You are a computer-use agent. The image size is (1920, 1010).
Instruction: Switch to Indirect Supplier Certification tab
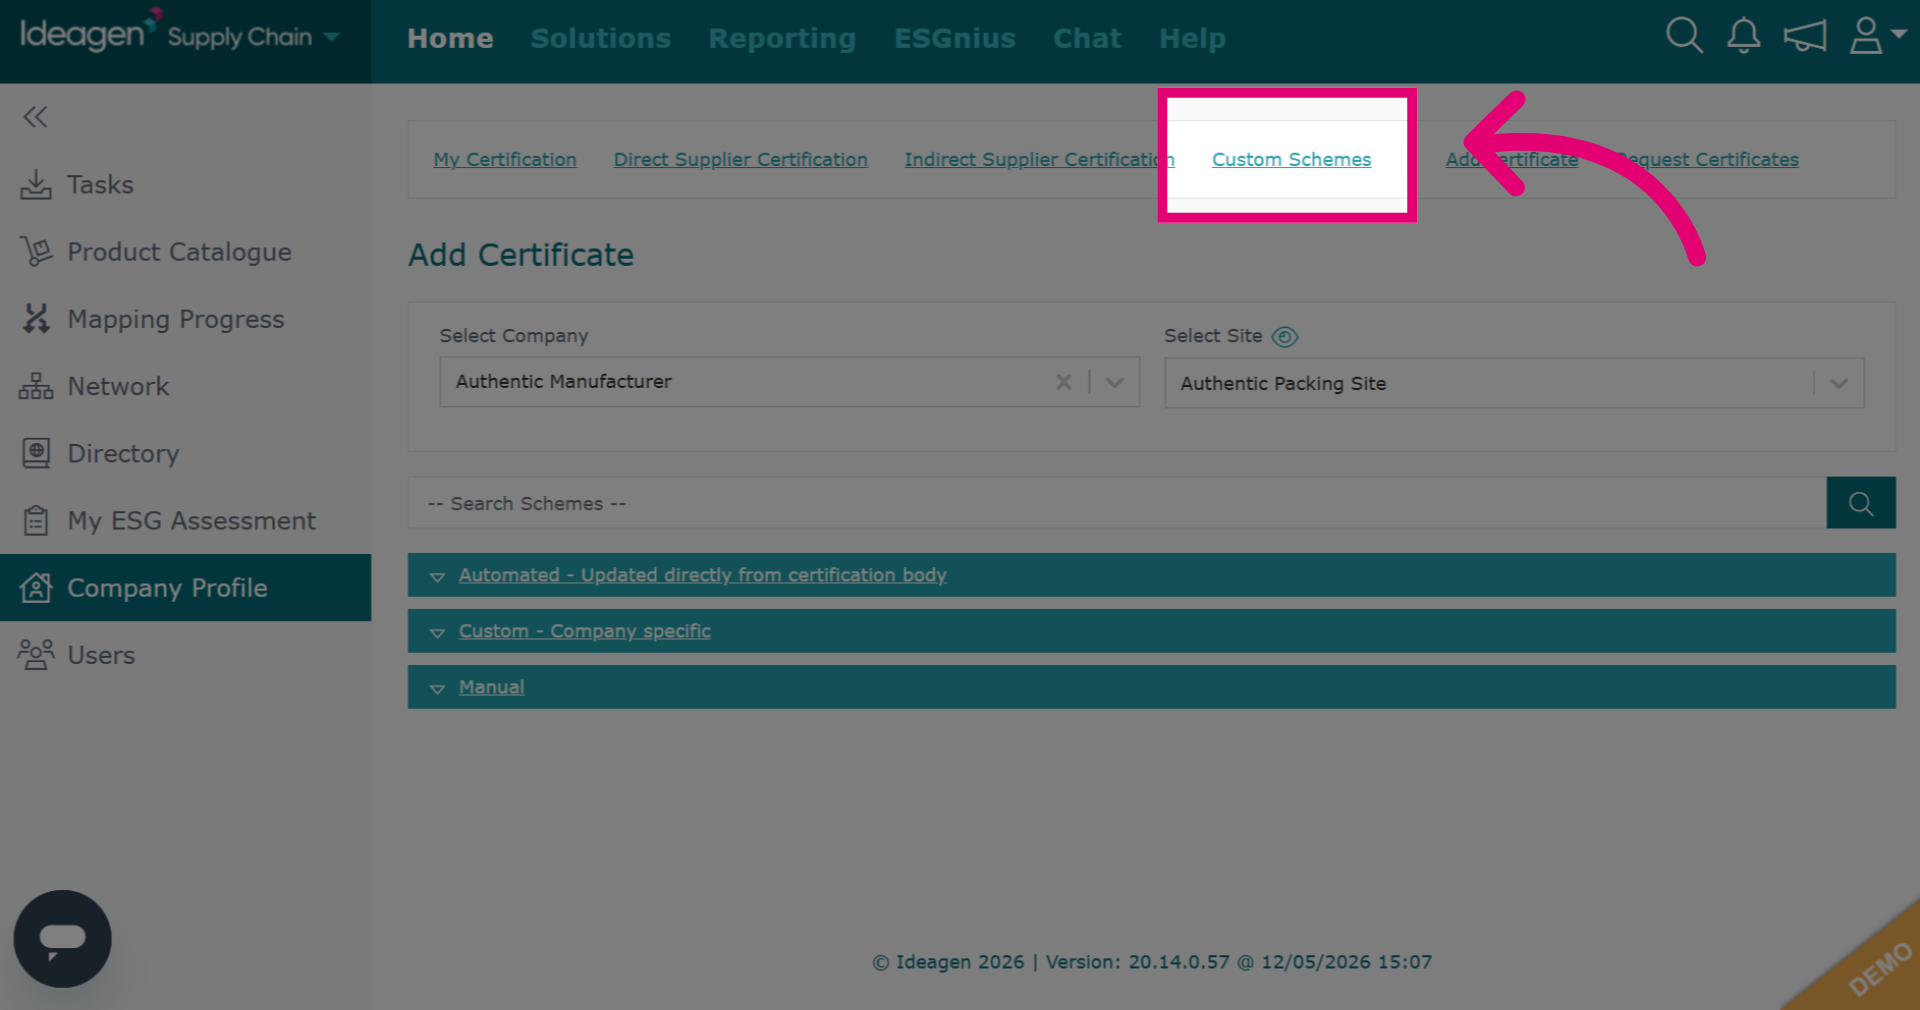1039,160
